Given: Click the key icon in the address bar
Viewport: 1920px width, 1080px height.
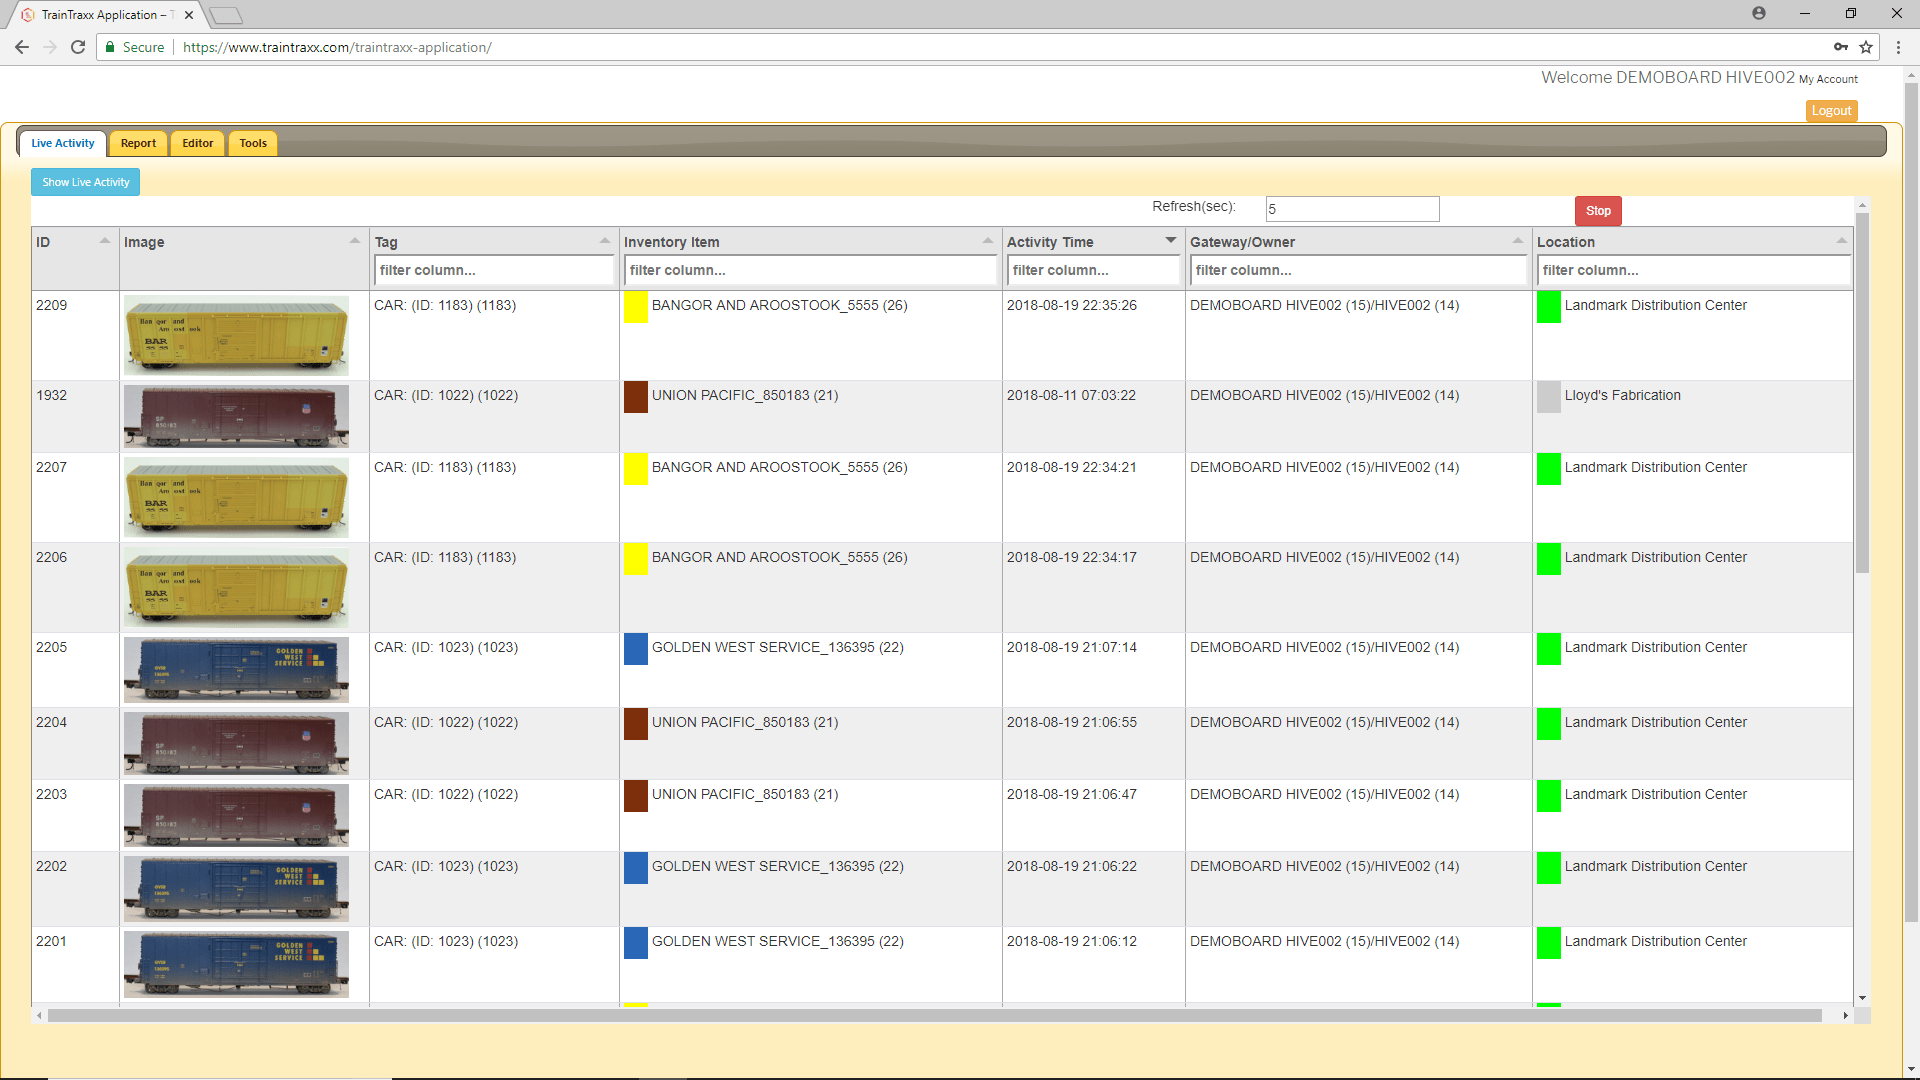Looking at the screenshot, I should pos(1843,47).
